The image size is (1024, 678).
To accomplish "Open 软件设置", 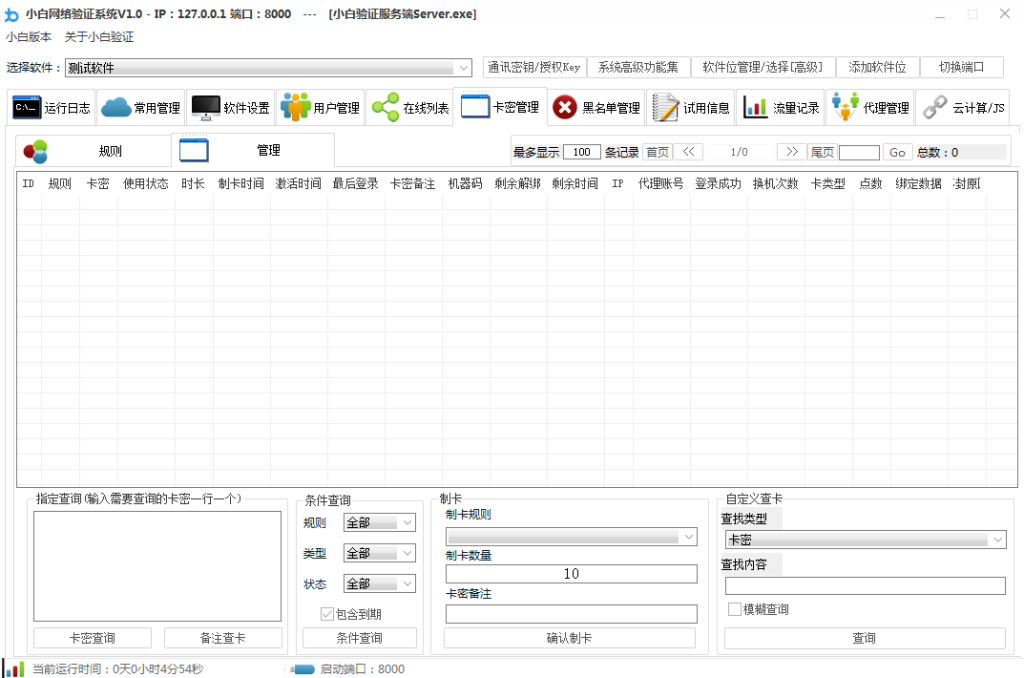I will (231, 107).
